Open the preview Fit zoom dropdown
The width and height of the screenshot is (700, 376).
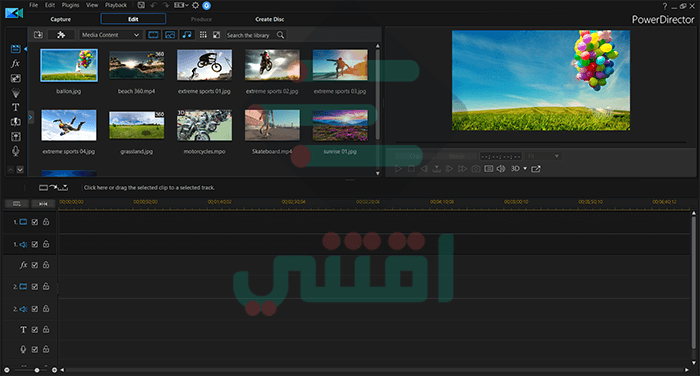click(x=543, y=156)
